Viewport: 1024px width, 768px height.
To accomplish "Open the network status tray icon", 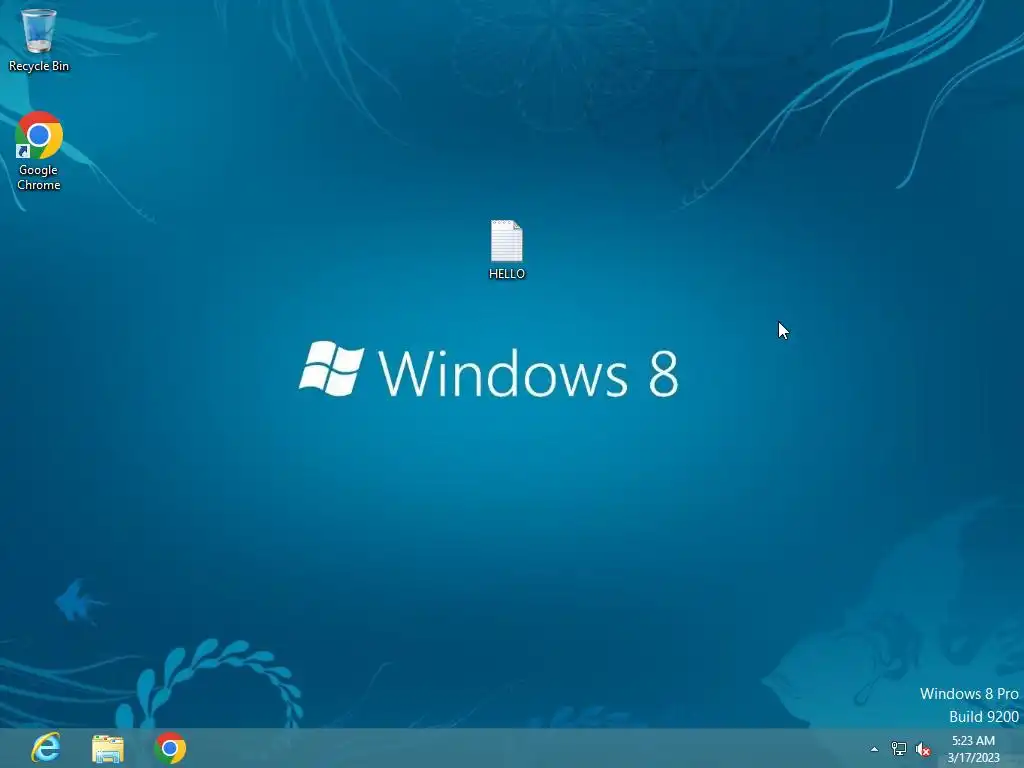I will click(899, 749).
